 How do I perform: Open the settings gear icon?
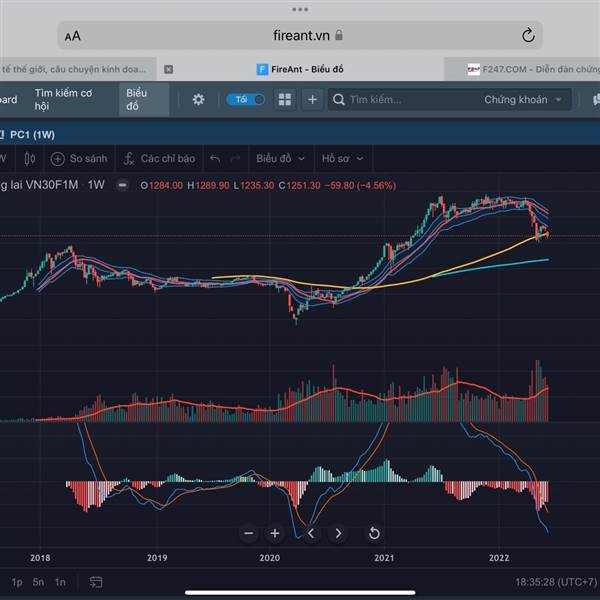pyautogui.click(x=198, y=100)
